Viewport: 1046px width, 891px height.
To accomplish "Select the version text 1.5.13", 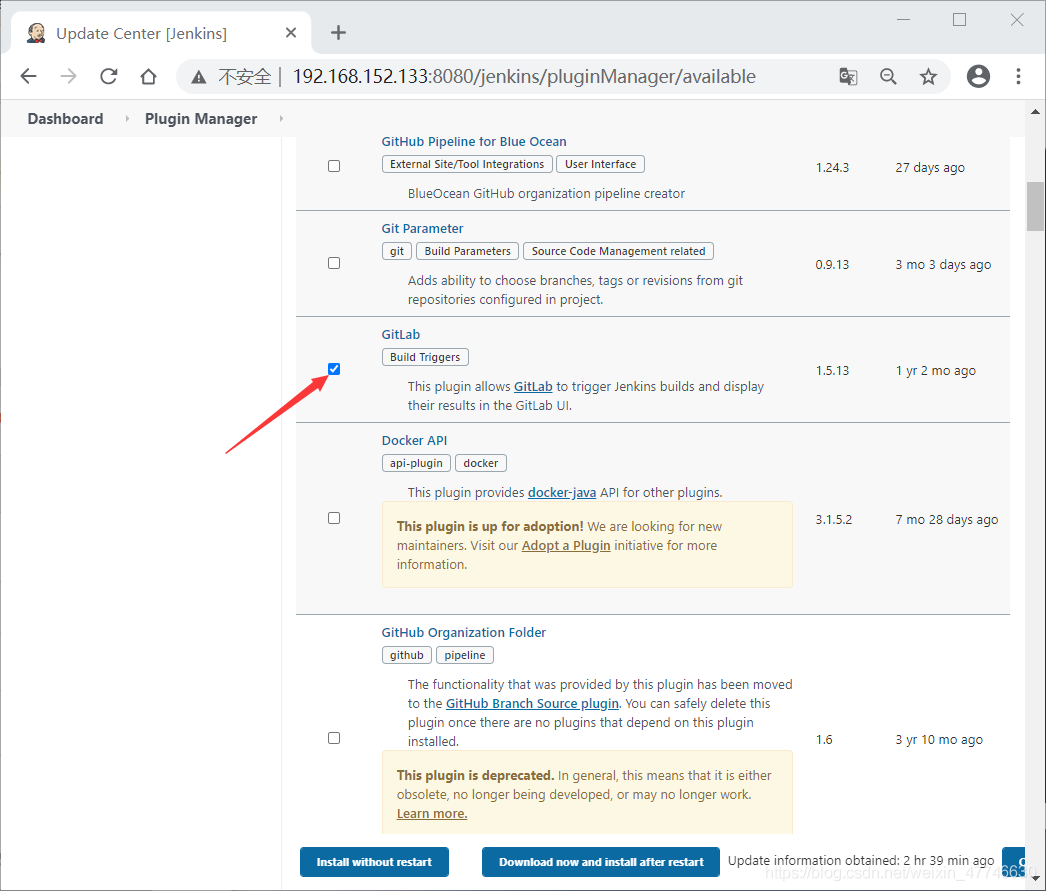I will [832, 370].
